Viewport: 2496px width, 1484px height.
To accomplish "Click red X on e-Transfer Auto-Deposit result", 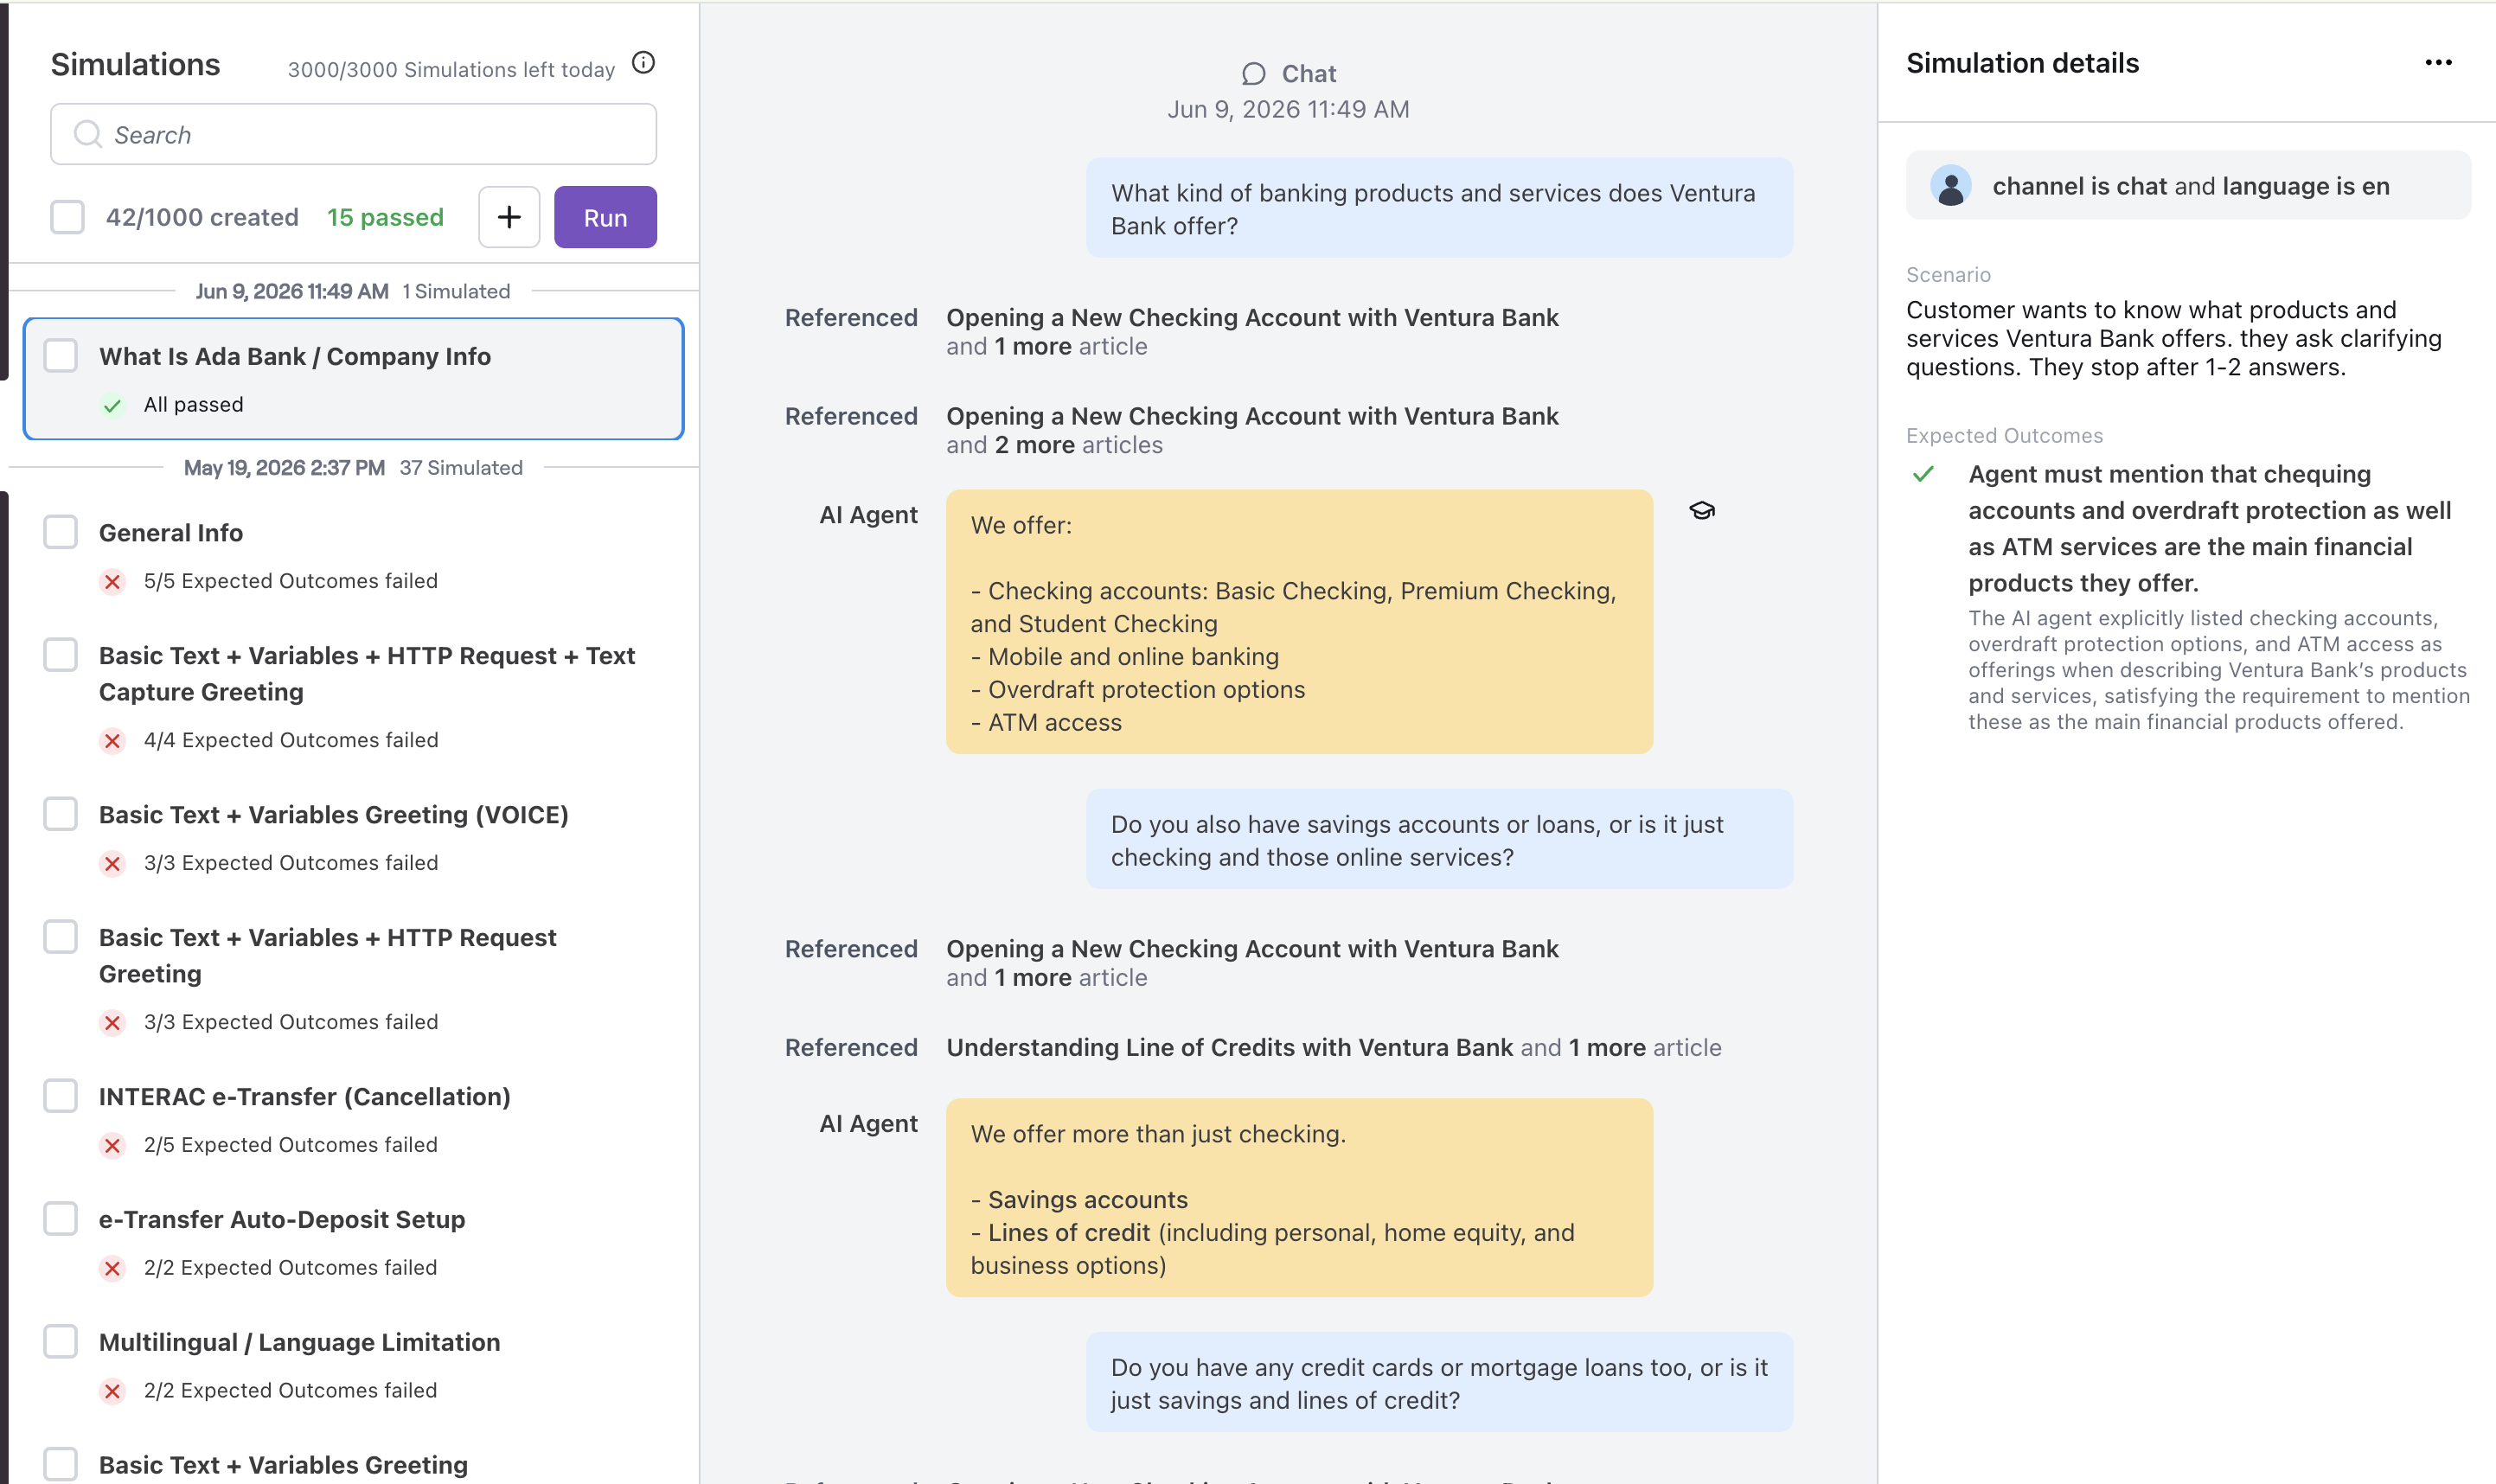I will (x=112, y=1268).
